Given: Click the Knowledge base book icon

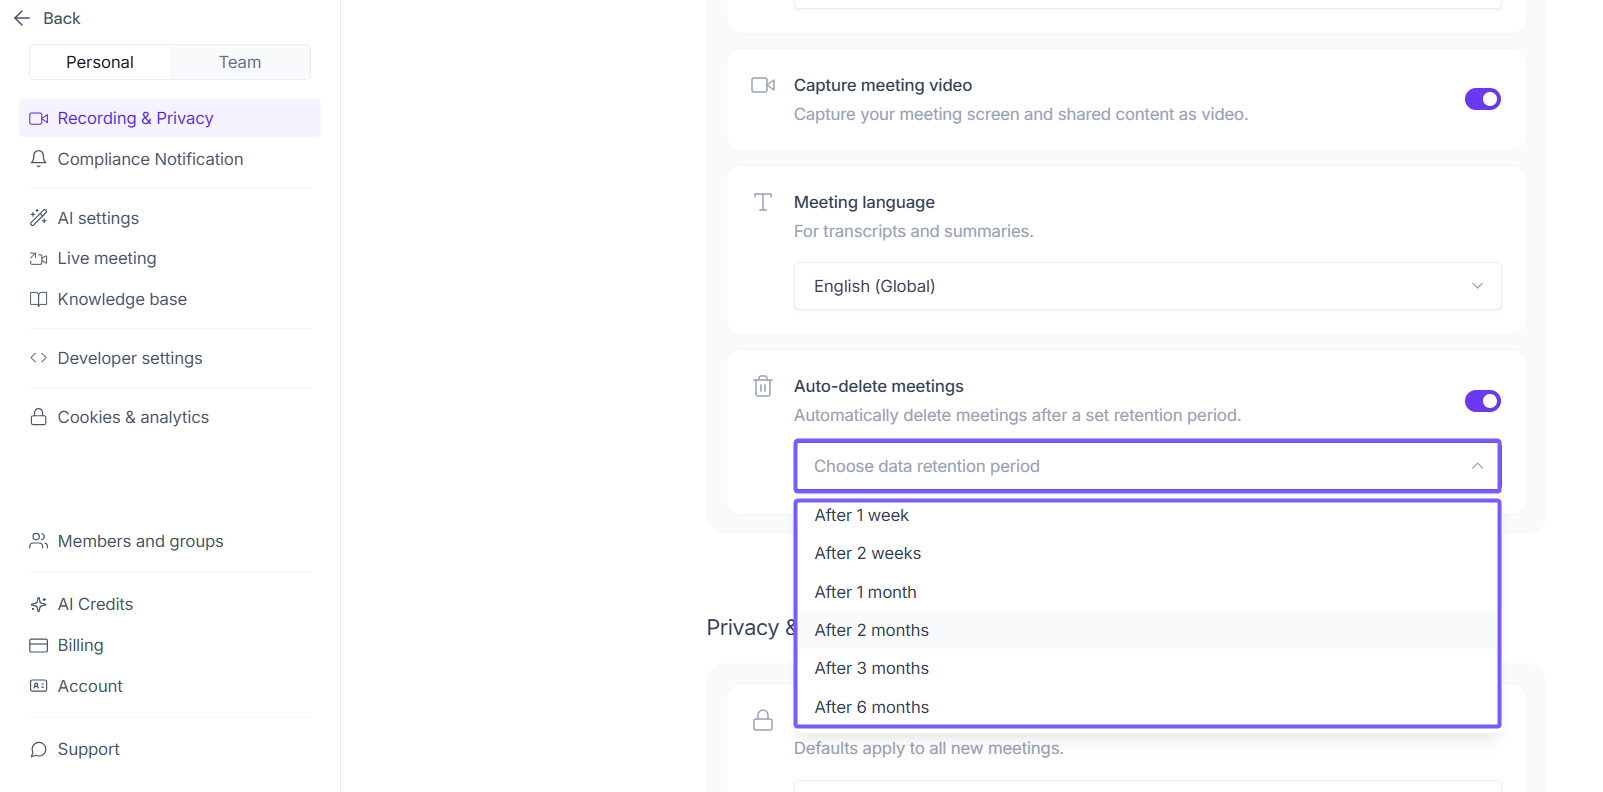Looking at the screenshot, I should (x=39, y=299).
